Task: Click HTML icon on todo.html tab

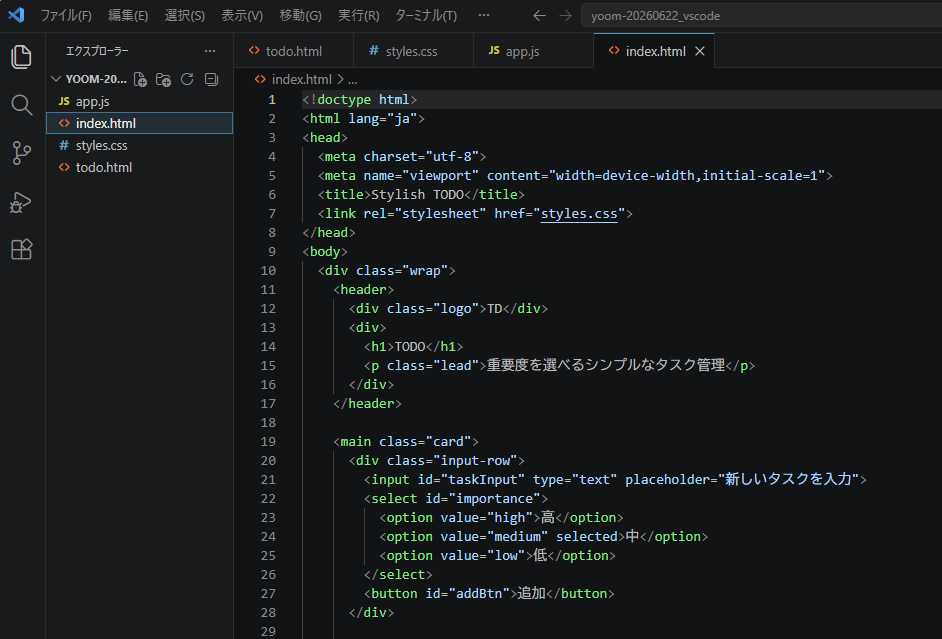Action: click(x=254, y=51)
